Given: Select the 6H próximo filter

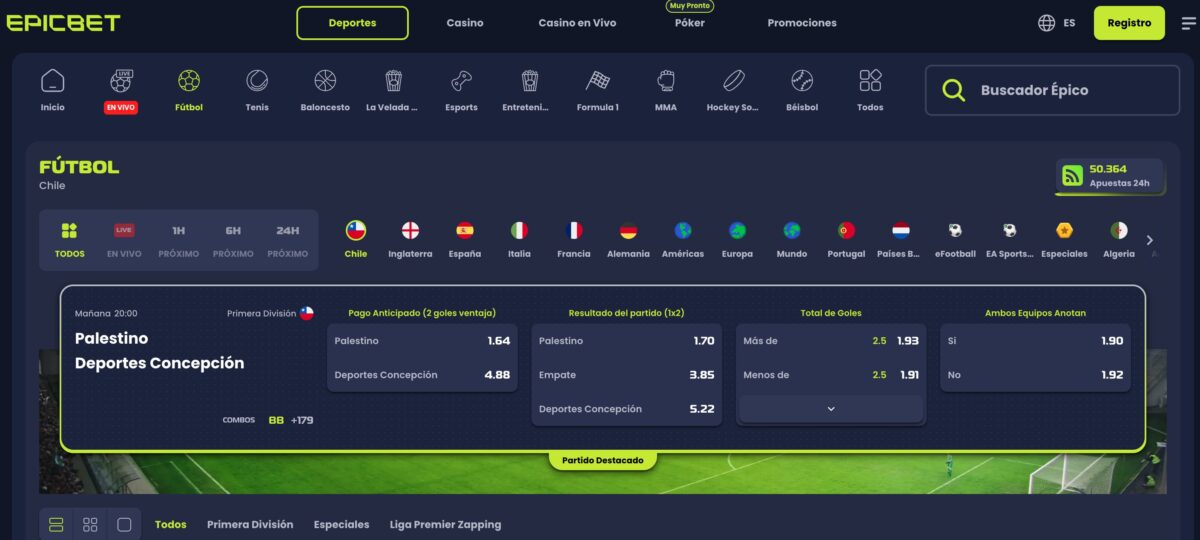Looking at the screenshot, I should click(x=233, y=240).
